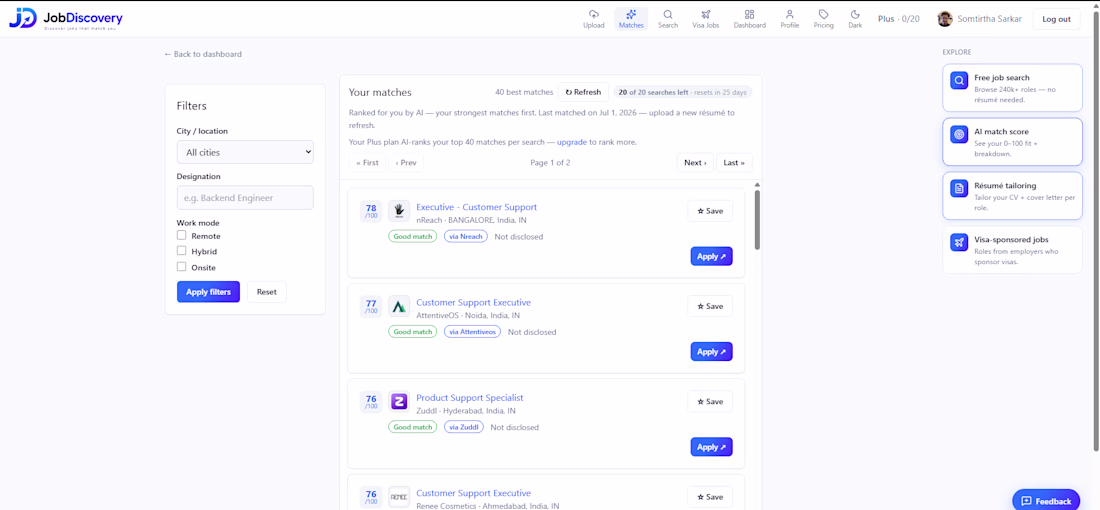
Task: Apply to the Zuddl Product Support job
Action: pyautogui.click(x=711, y=447)
